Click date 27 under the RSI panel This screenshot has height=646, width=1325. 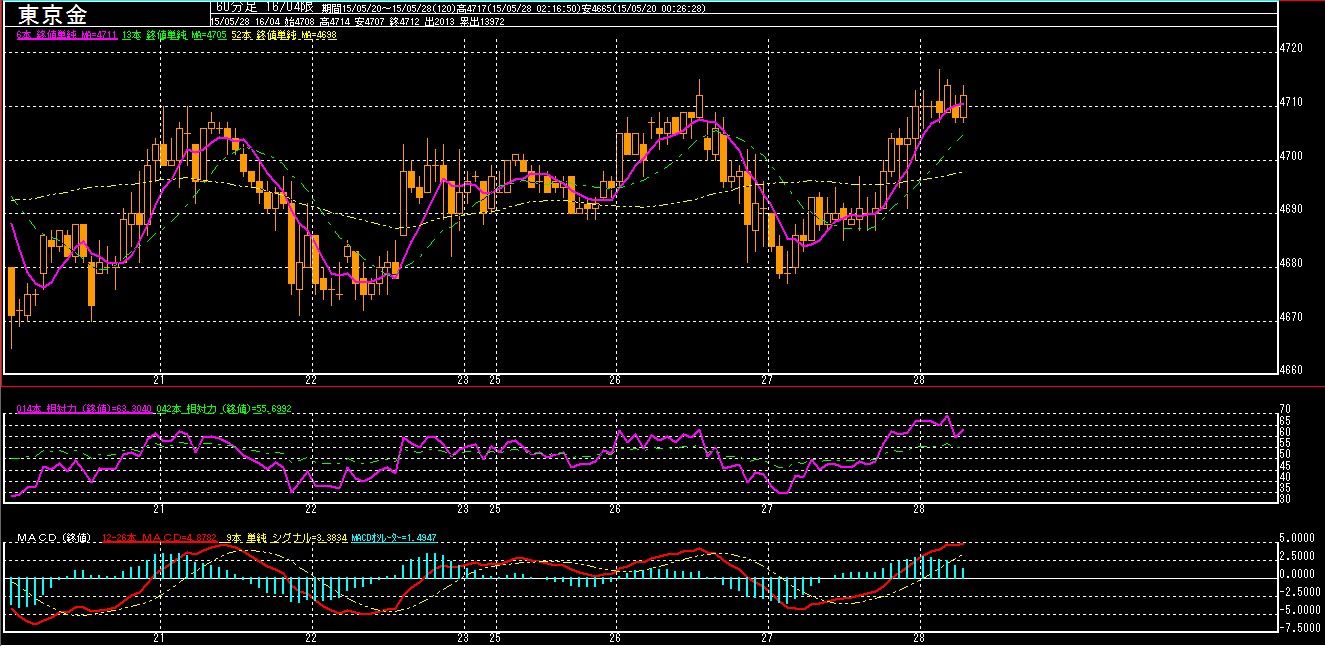click(767, 509)
